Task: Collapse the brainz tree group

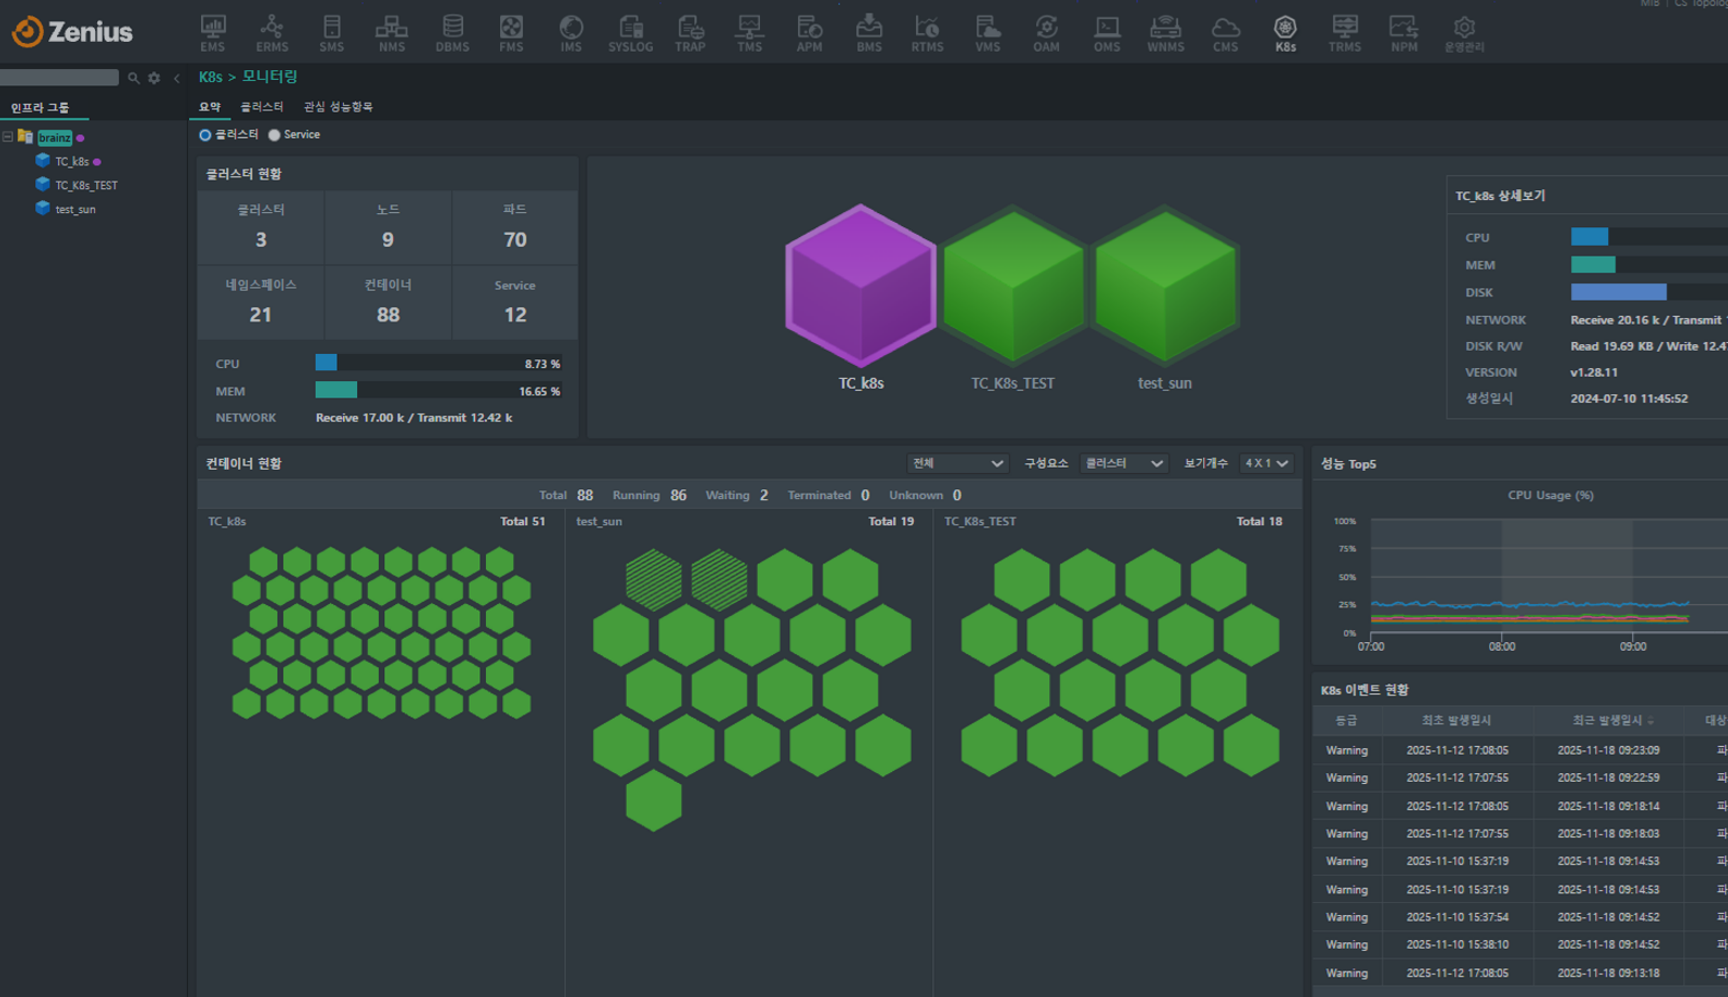Action: pos(8,137)
